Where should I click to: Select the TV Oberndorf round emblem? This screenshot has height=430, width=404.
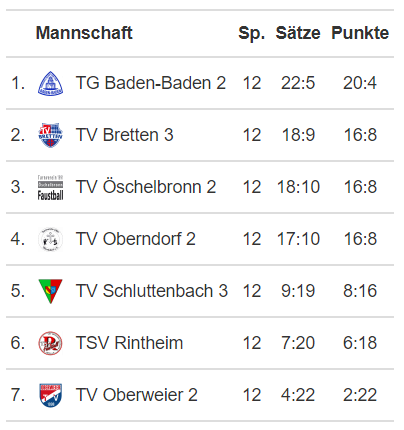[50, 239]
